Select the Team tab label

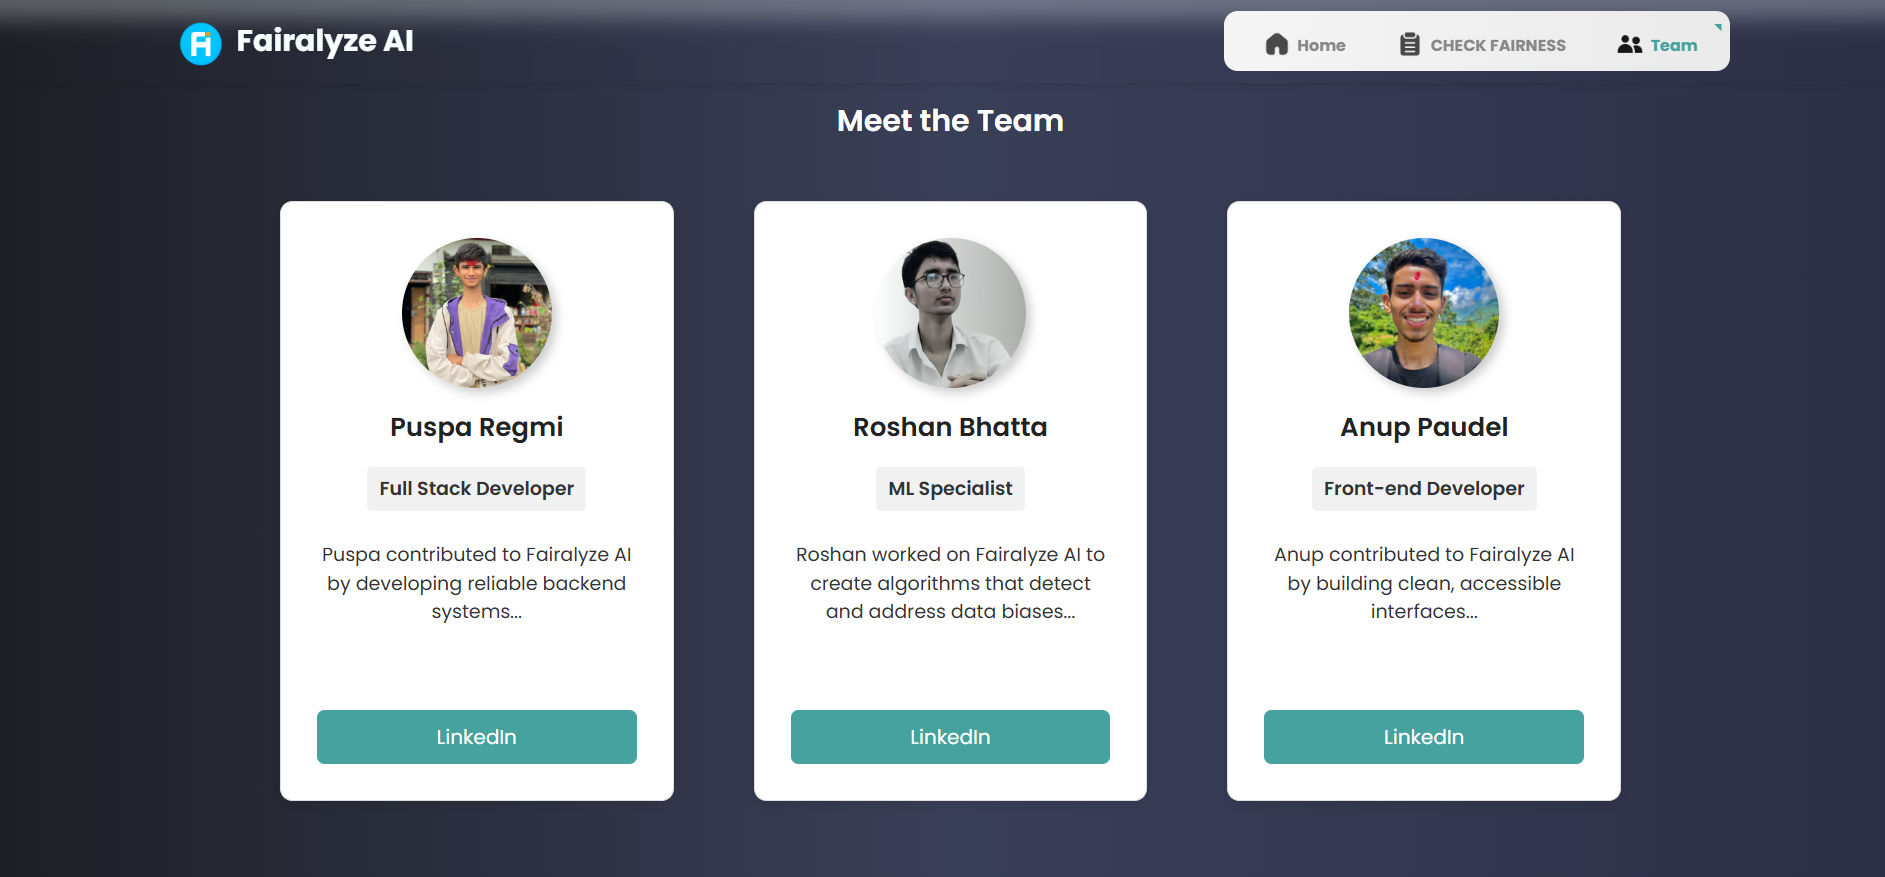click(1674, 45)
